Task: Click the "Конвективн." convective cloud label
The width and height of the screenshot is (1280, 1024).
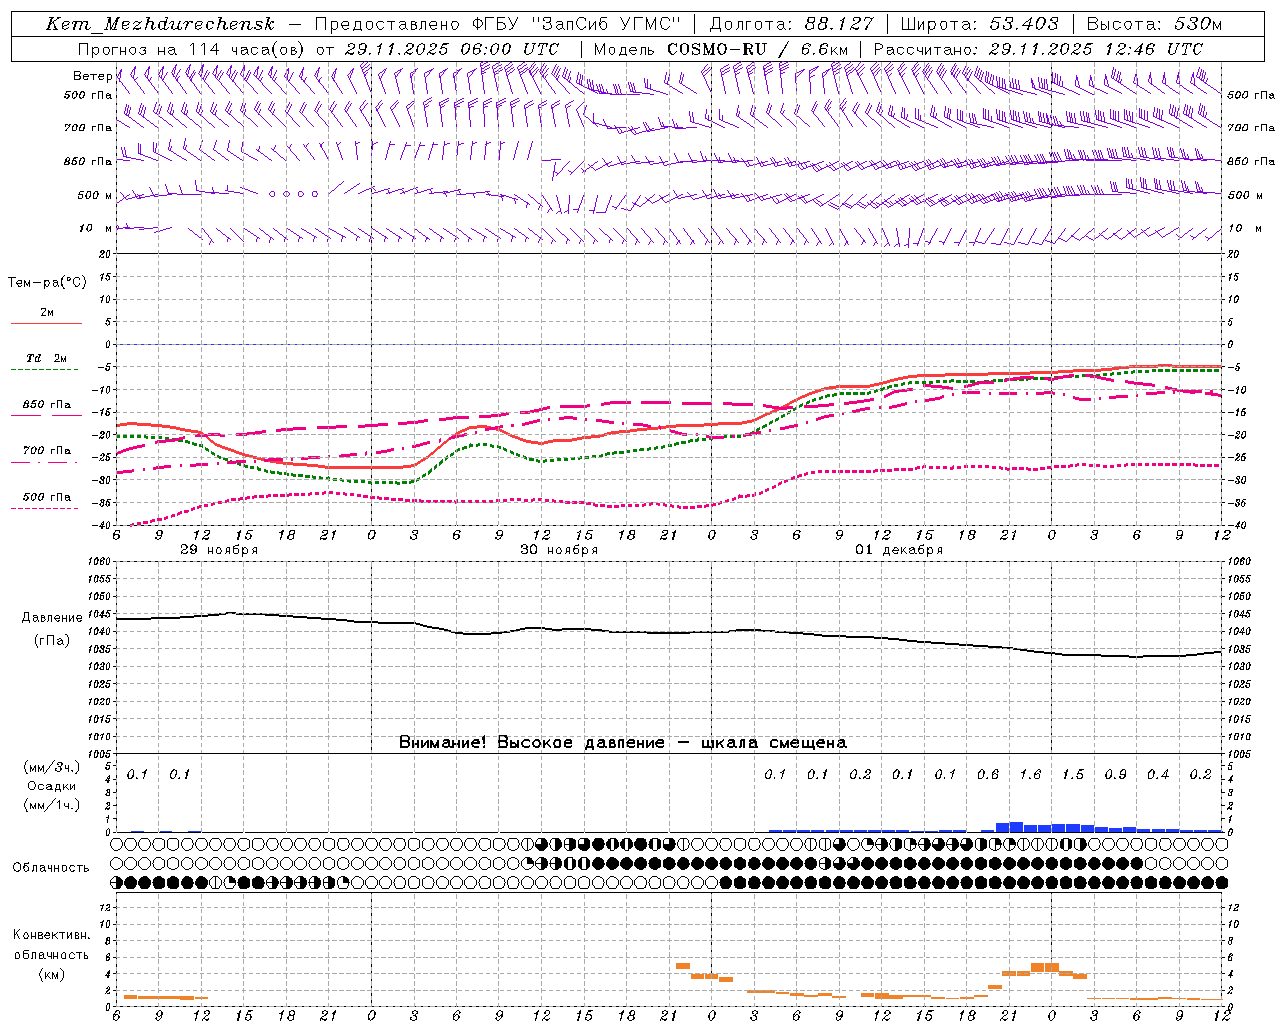Action: [x=51, y=935]
